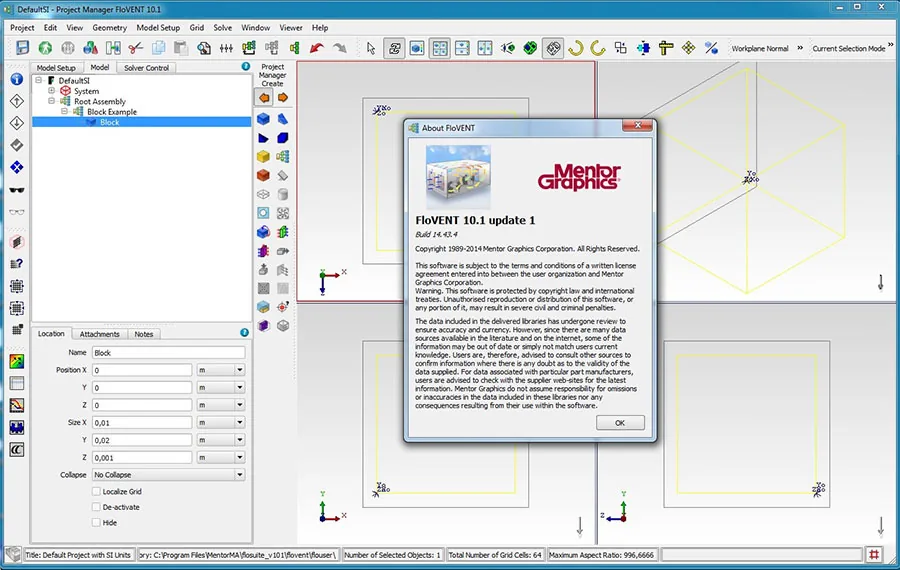
Task: Collapse the Block Example tree node
Action: (x=64, y=111)
